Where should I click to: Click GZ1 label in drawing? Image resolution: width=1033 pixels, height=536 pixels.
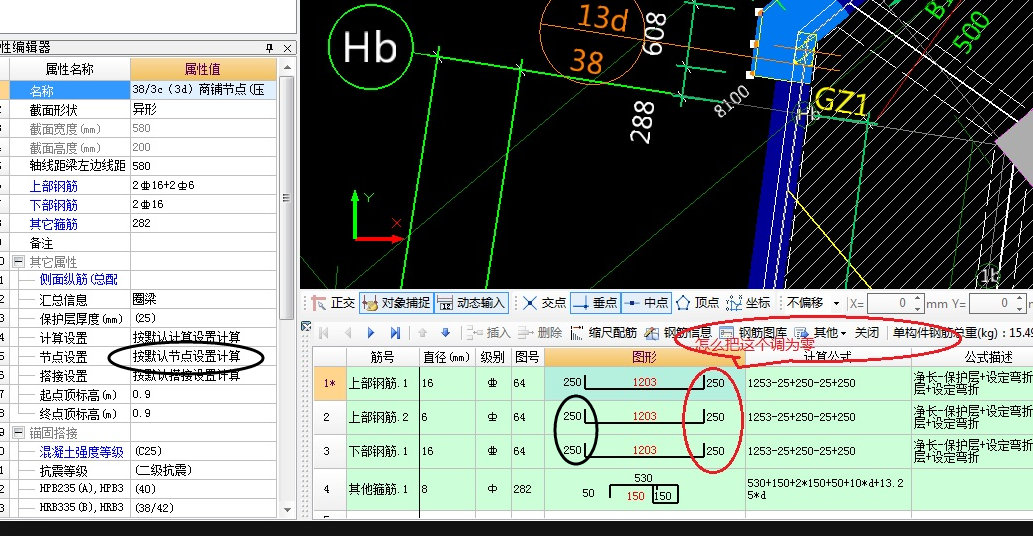click(x=840, y=103)
